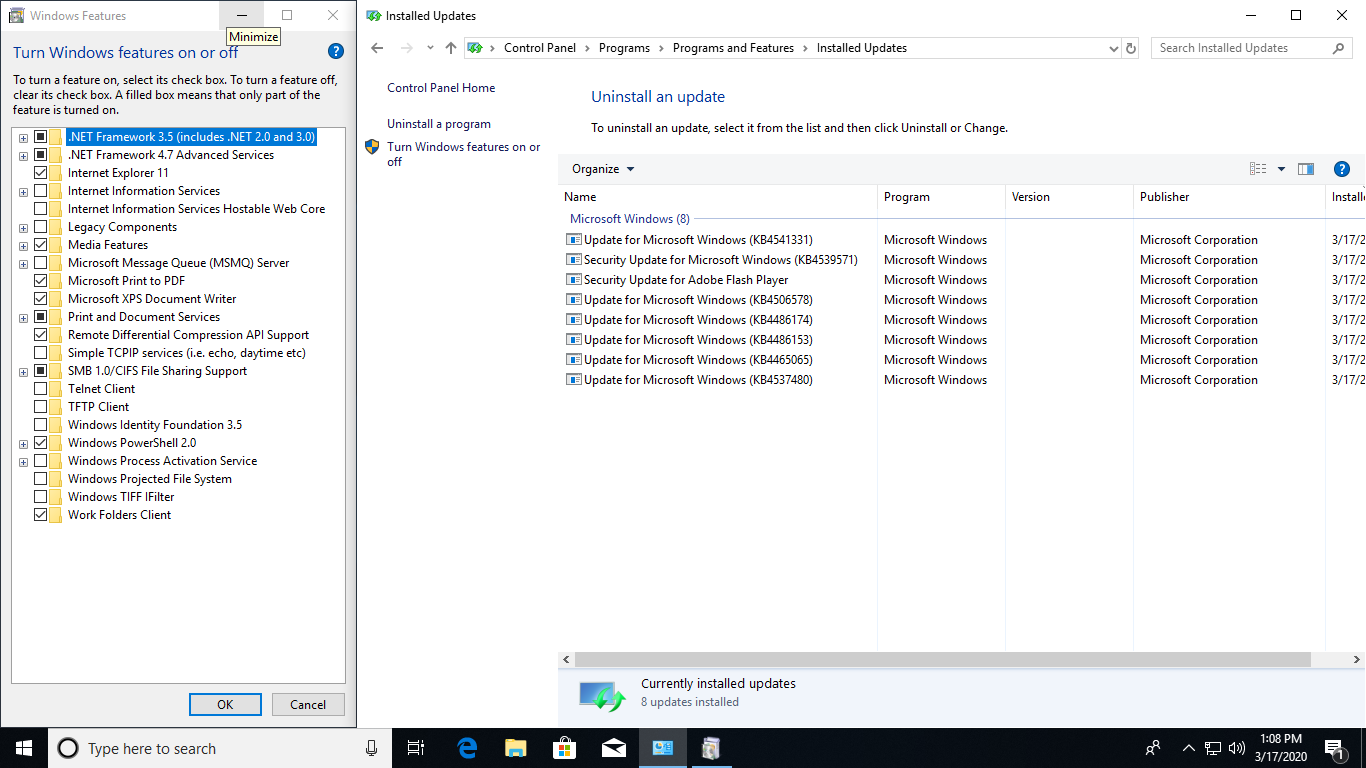Viewport: 1366px width, 768px height.
Task: Click the search magnifier icon in Installed Updates
Action: point(1338,48)
